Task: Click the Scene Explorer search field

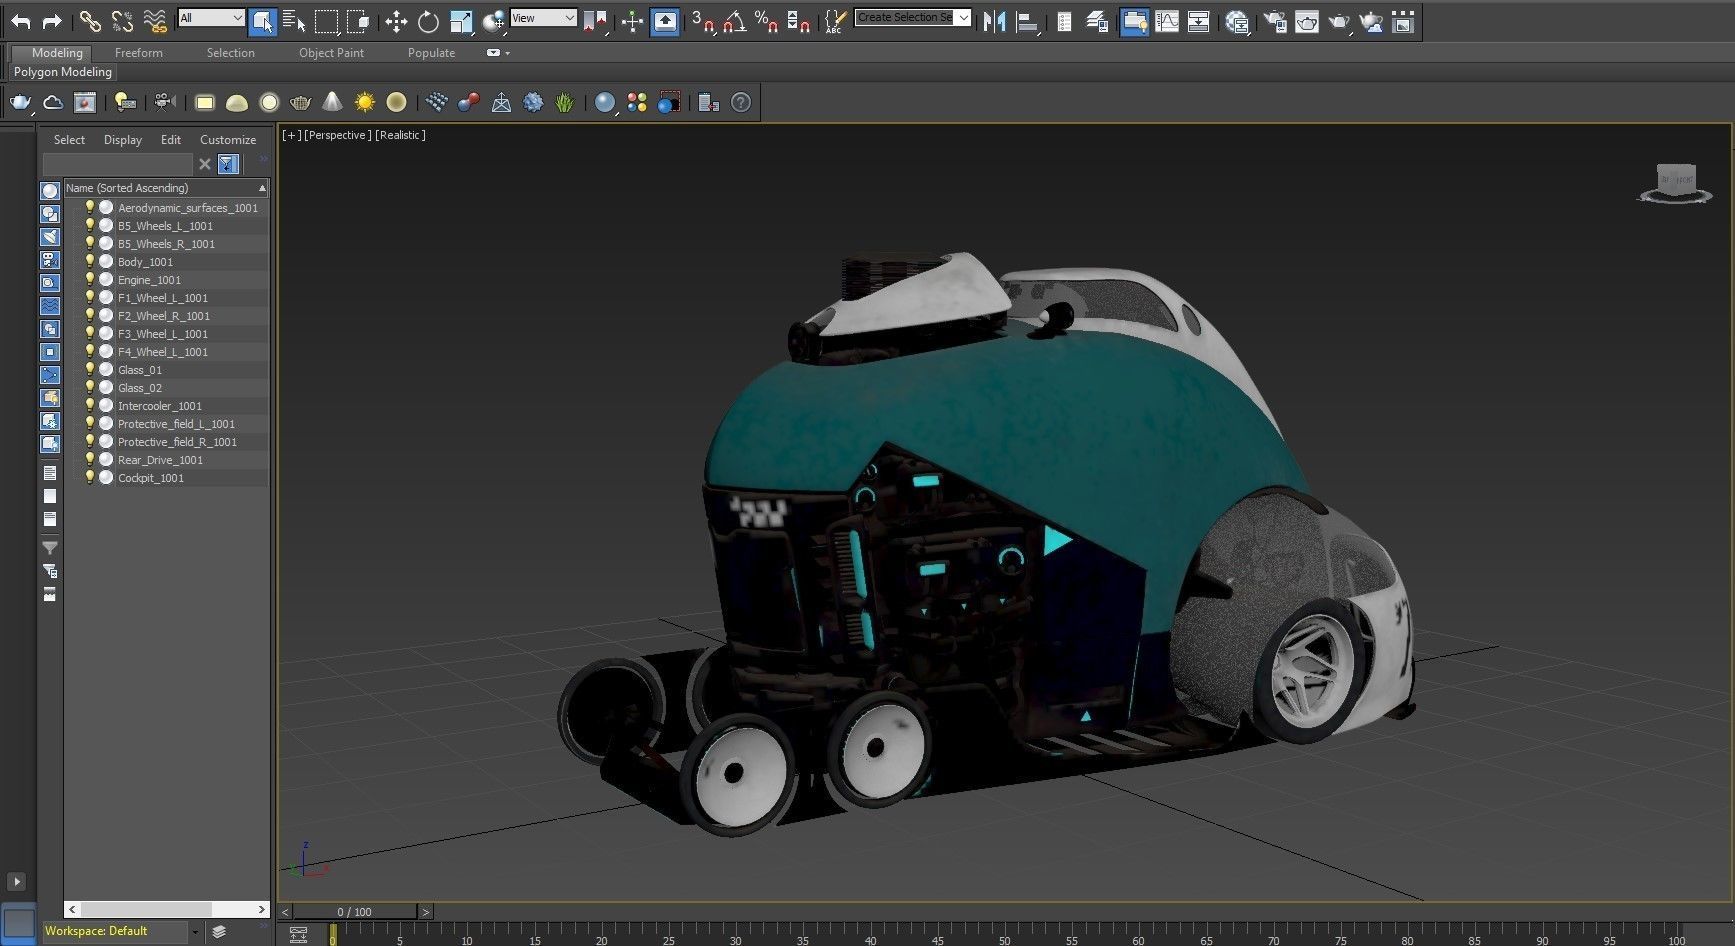Action: click(x=117, y=164)
